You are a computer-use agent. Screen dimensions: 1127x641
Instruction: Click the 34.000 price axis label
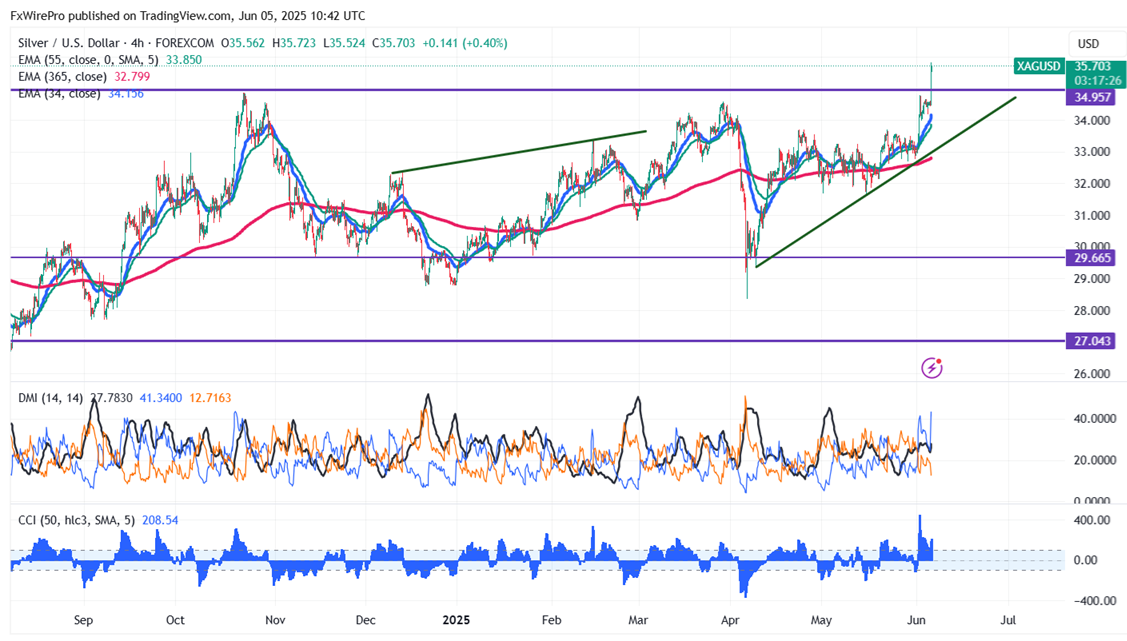[x=1092, y=121]
